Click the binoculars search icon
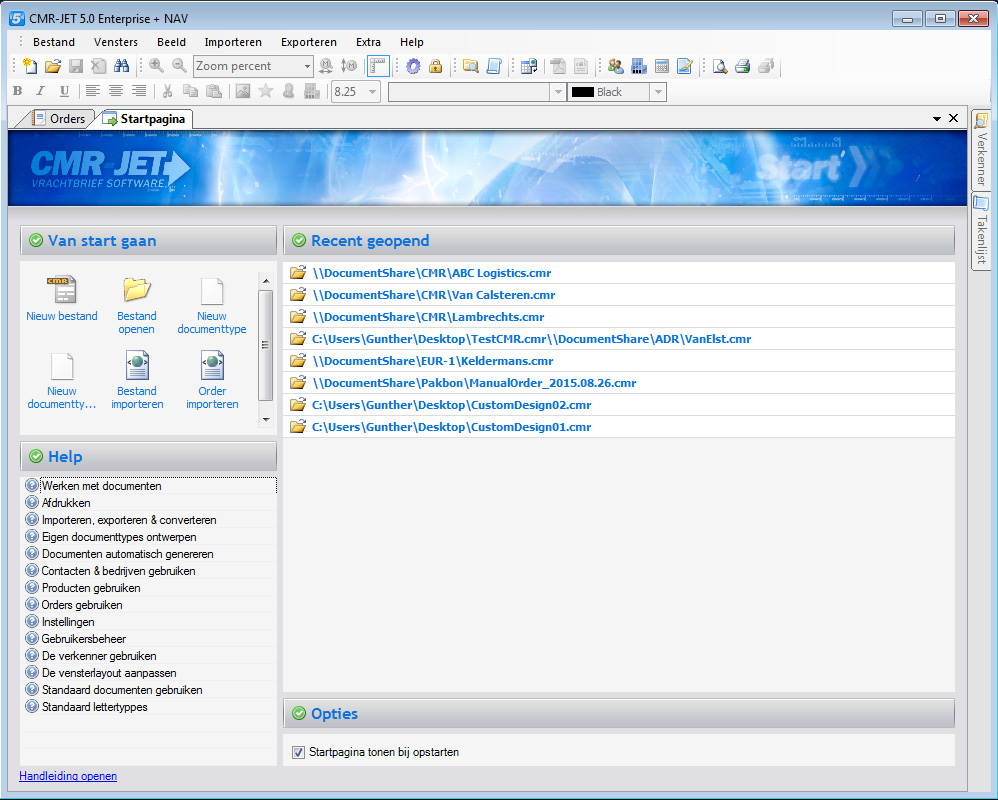 [x=121, y=67]
